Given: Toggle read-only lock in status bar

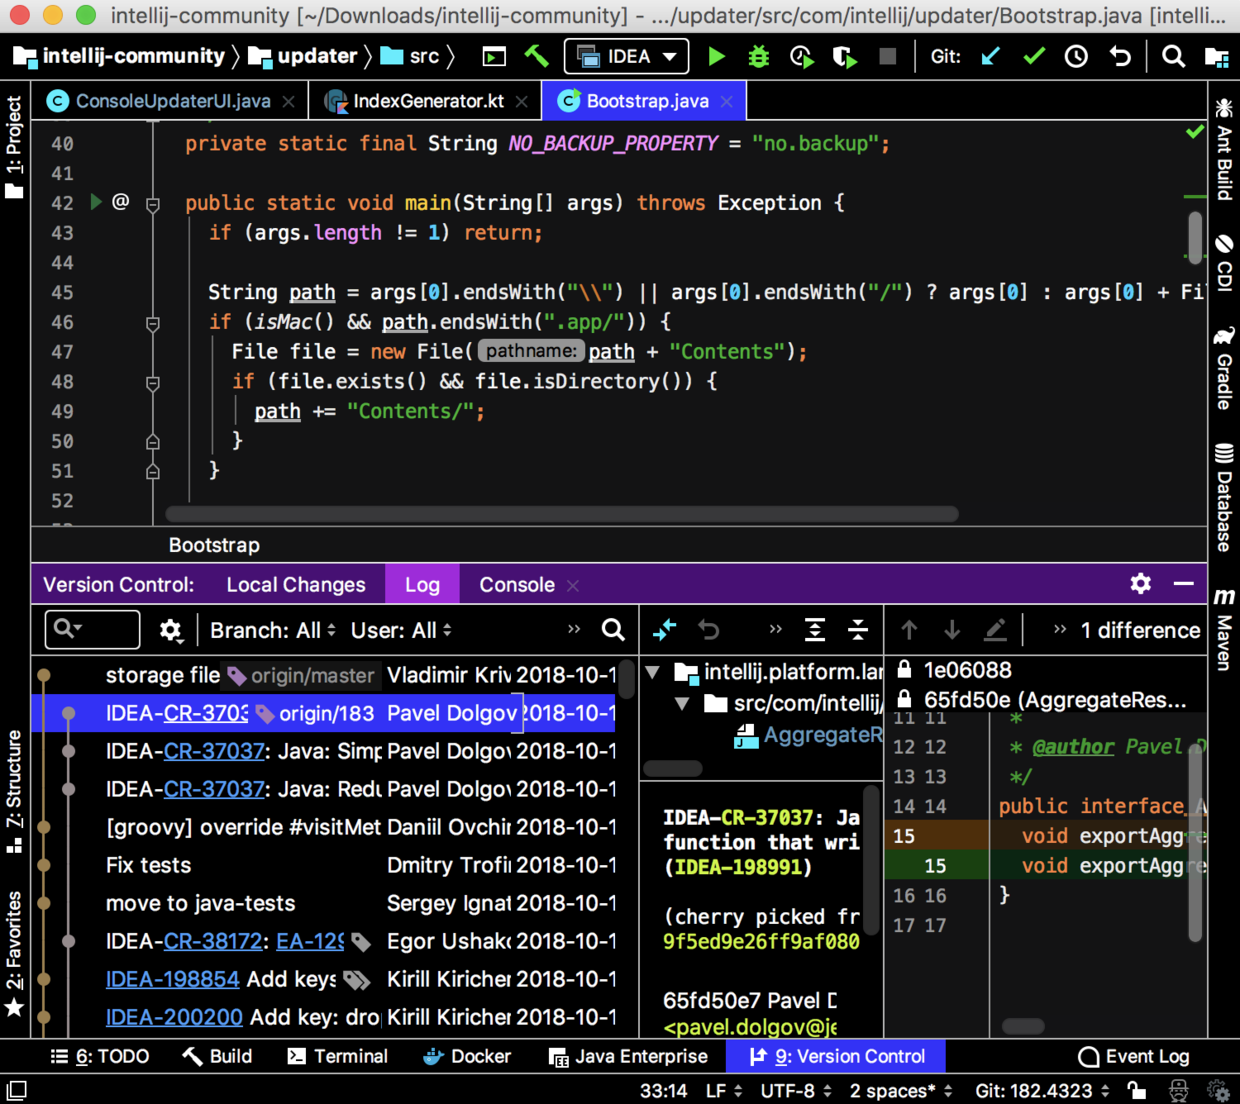Looking at the screenshot, I should [x=1136, y=1090].
